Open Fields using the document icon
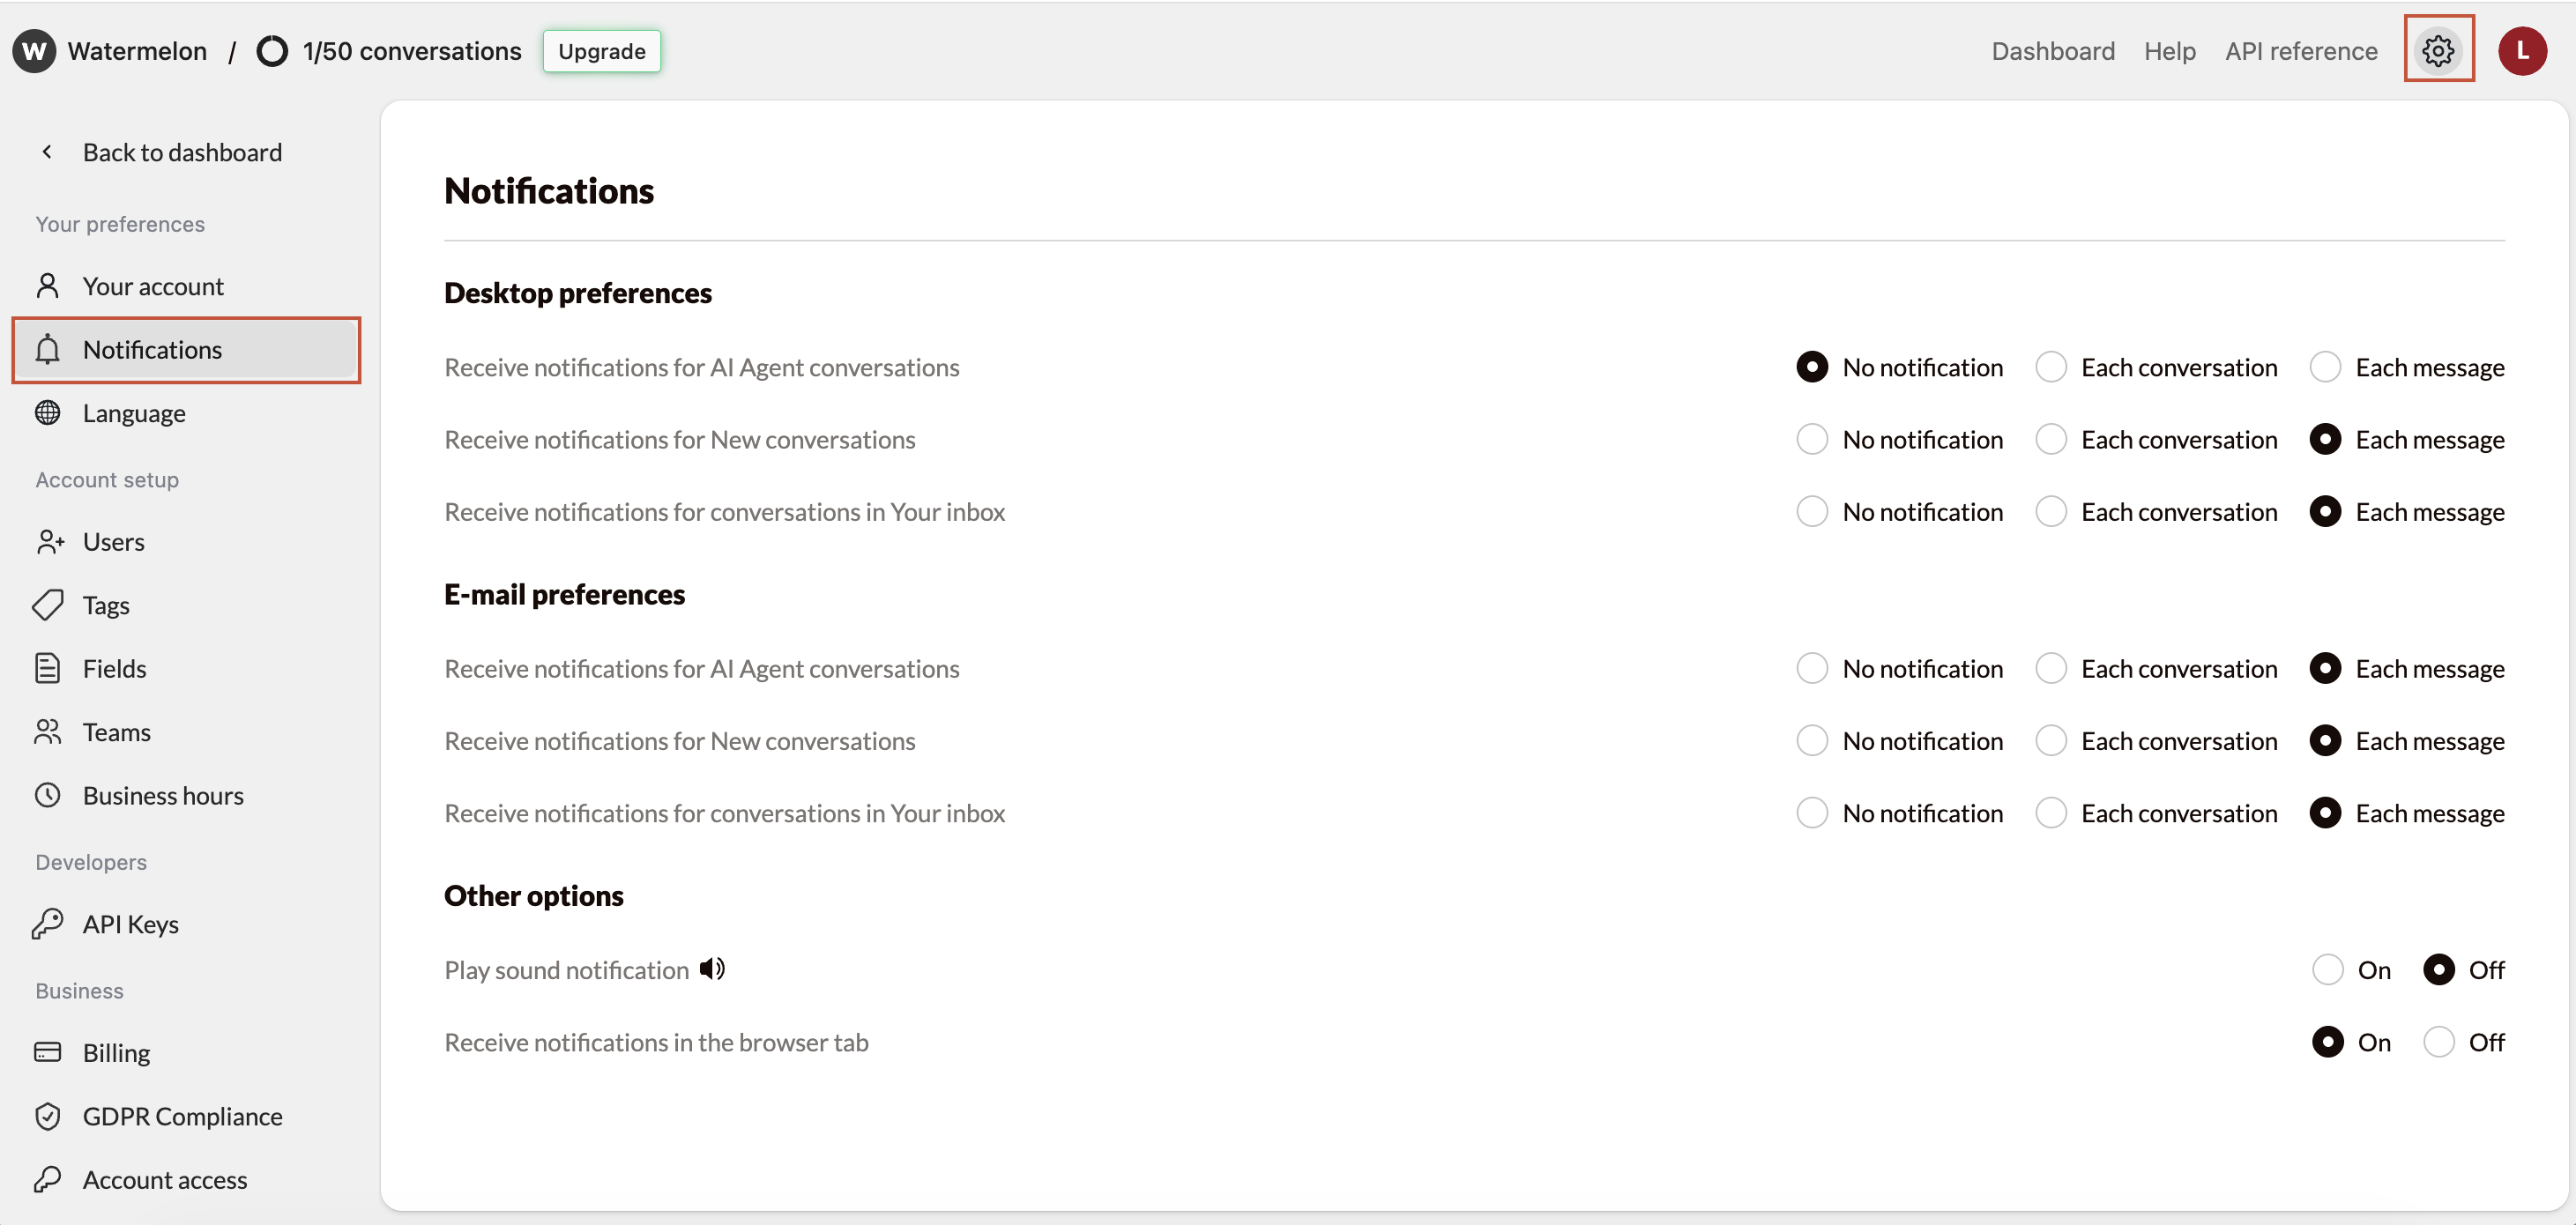Image resolution: width=2576 pixels, height=1225 pixels. tap(48, 668)
